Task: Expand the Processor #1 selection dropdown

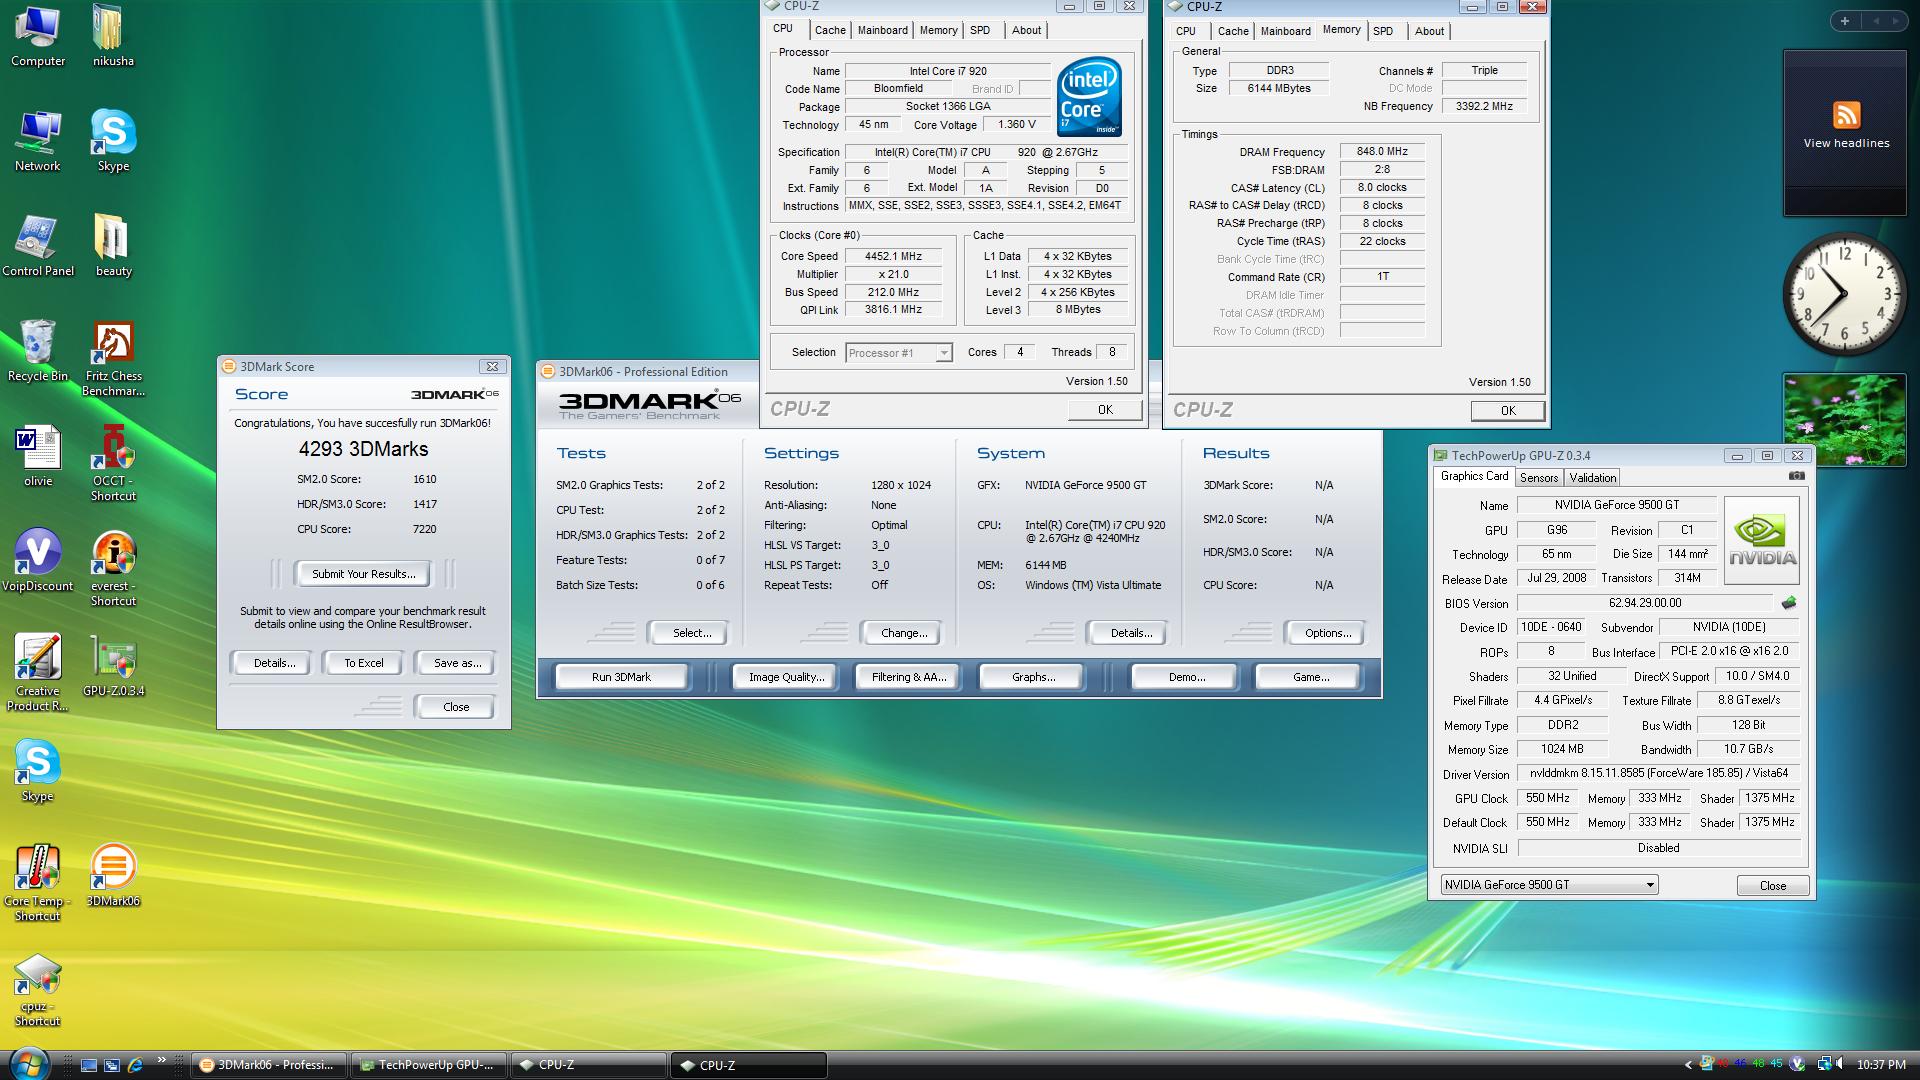Action: [899, 353]
